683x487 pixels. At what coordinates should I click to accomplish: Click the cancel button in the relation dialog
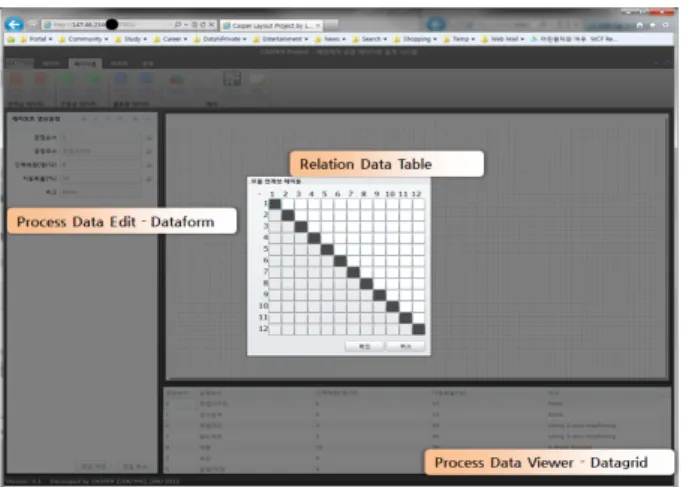click(406, 346)
